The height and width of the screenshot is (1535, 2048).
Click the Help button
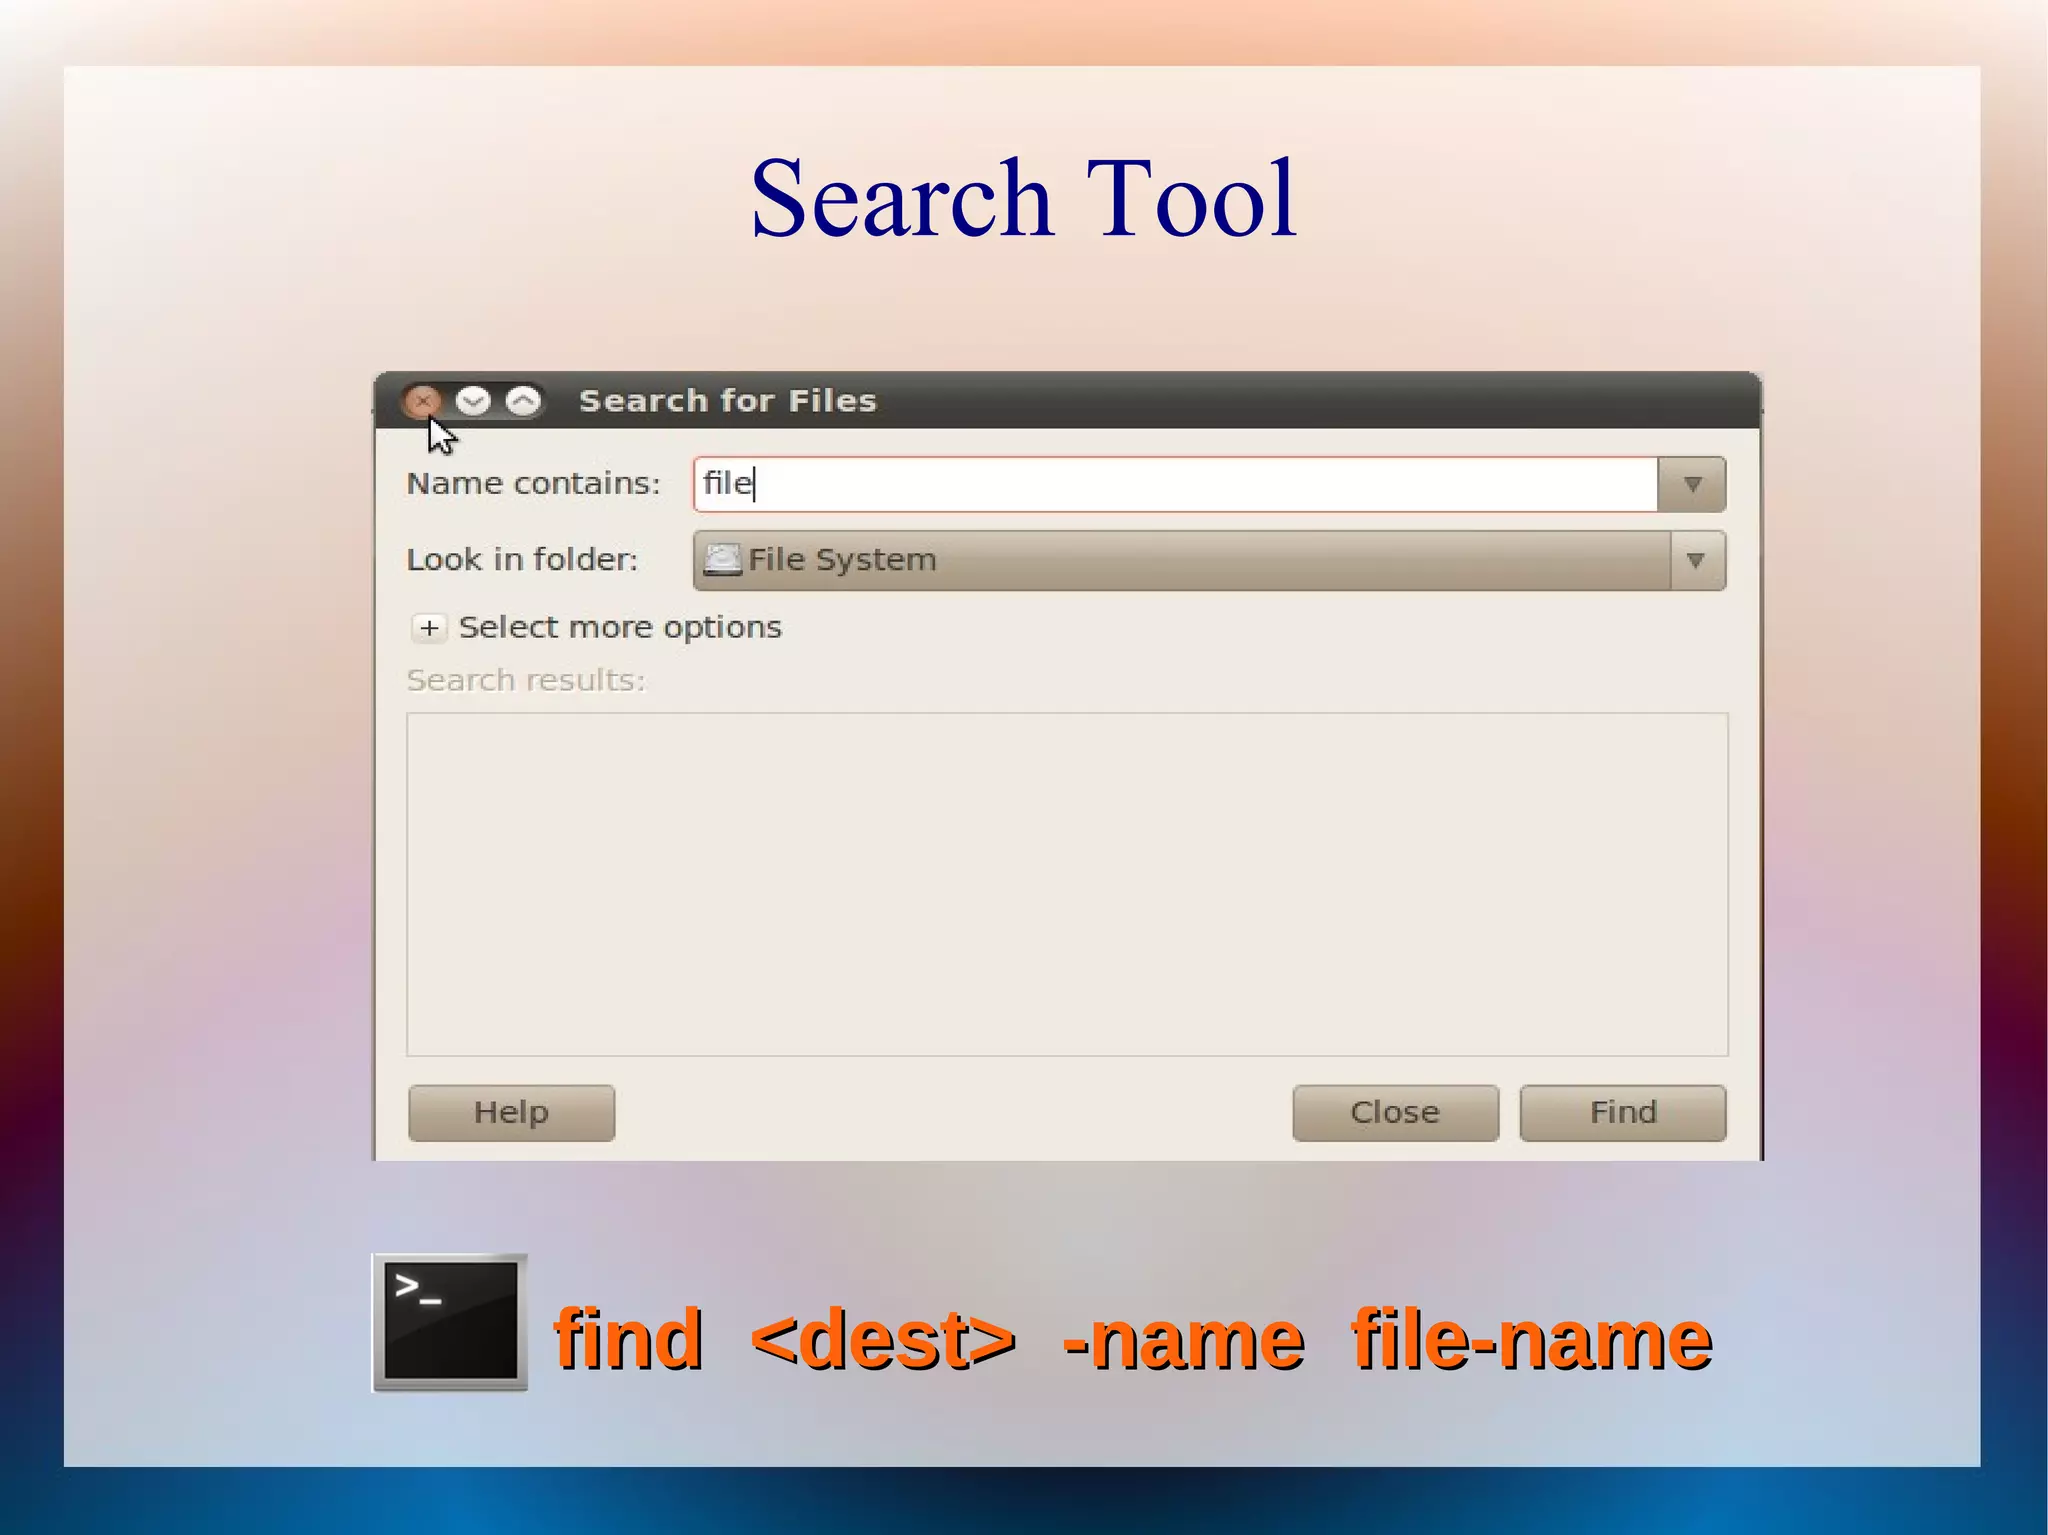point(511,1112)
